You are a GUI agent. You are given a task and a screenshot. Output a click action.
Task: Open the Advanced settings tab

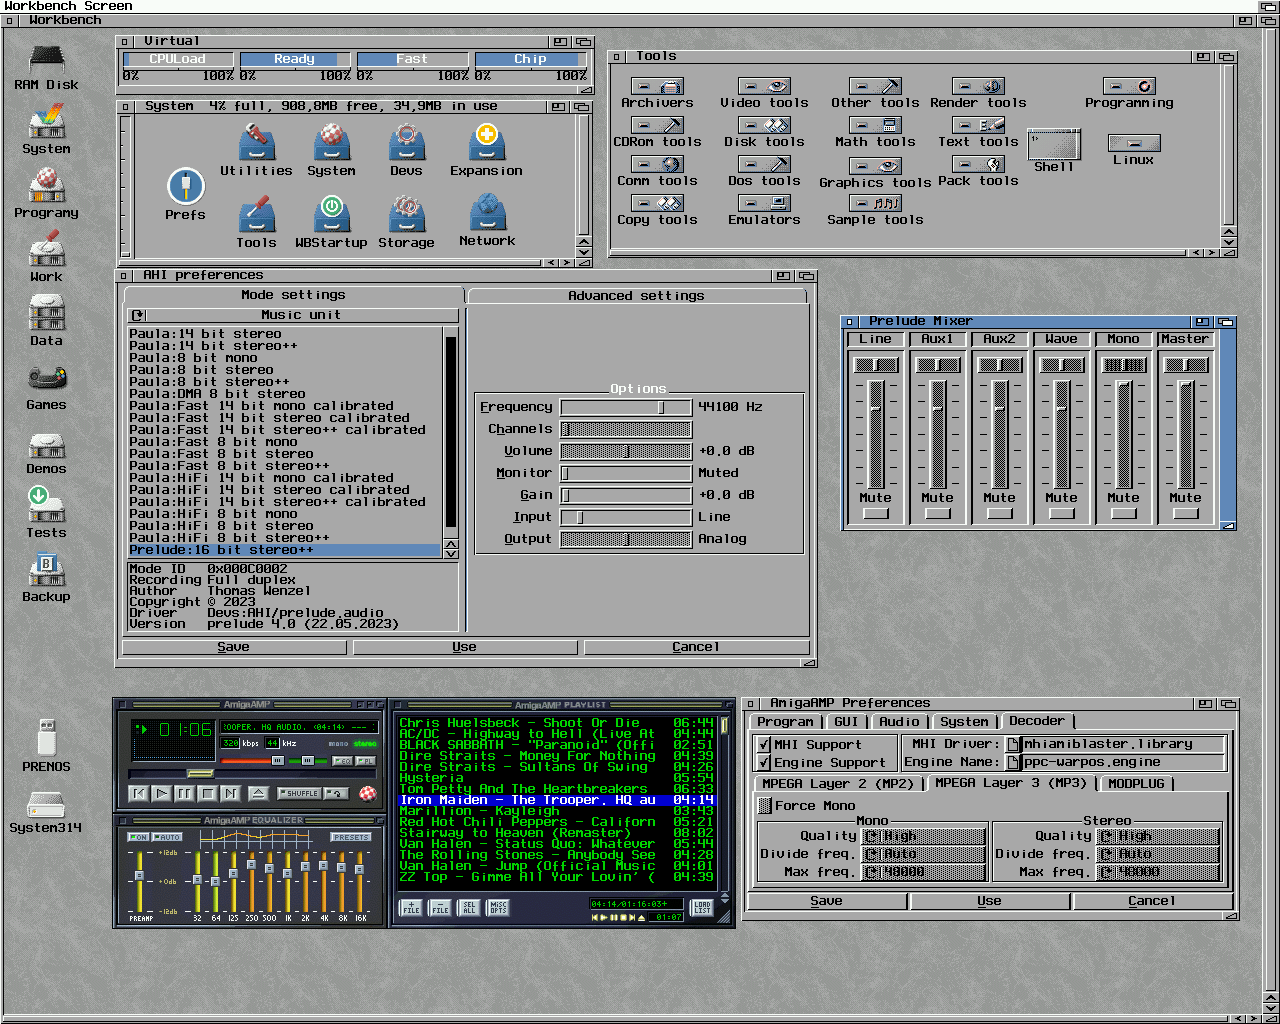(x=636, y=296)
